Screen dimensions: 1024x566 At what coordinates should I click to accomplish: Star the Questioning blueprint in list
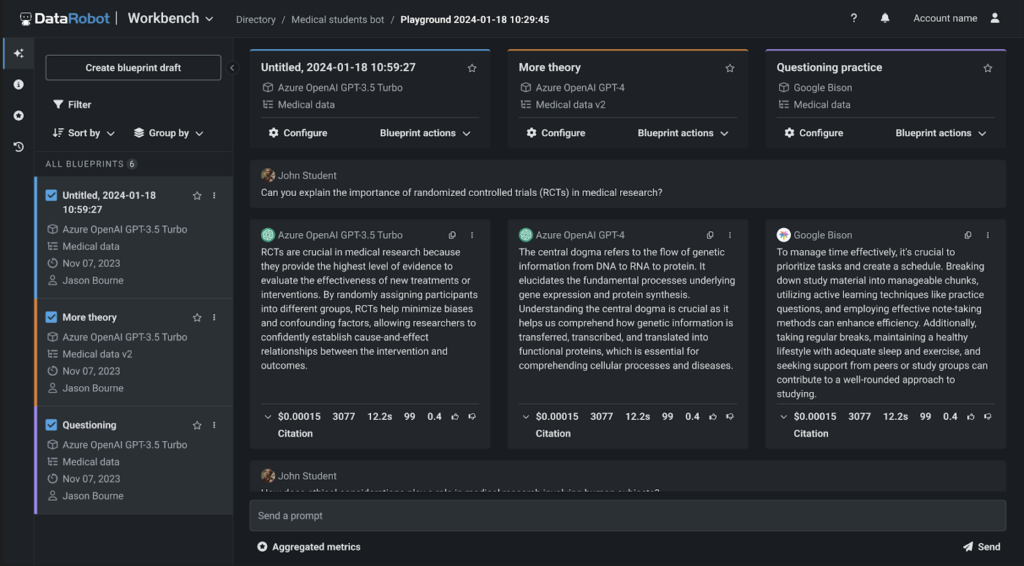pyautogui.click(x=197, y=425)
